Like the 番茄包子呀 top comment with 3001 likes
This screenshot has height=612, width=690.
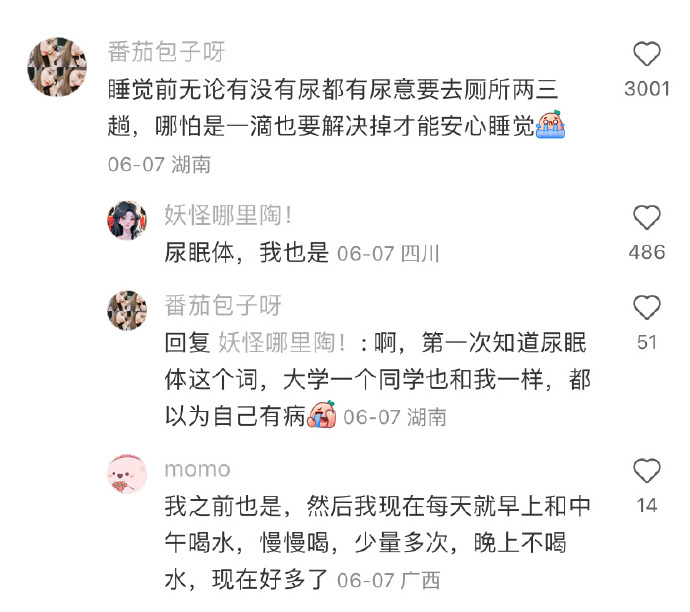click(646, 54)
